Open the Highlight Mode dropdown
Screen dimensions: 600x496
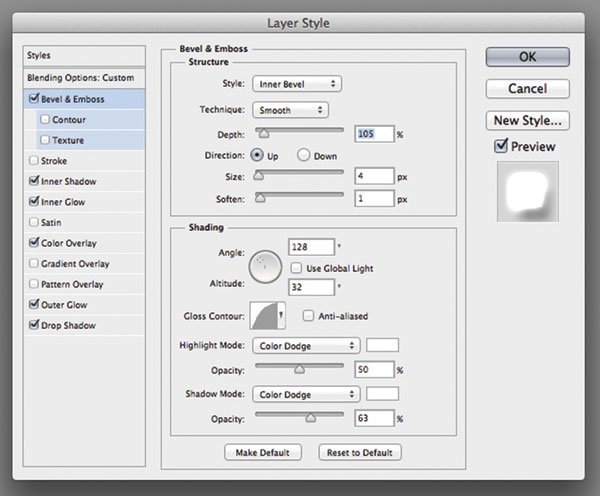pyautogui.click(x=306, y=345)
